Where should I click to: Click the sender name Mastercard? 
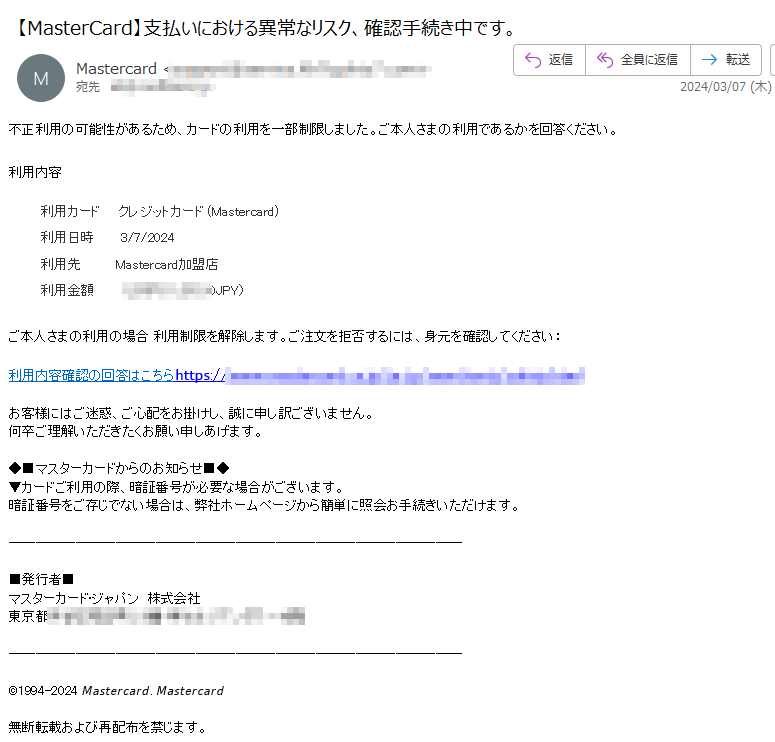pyautogui.click(x=116, y=69)
